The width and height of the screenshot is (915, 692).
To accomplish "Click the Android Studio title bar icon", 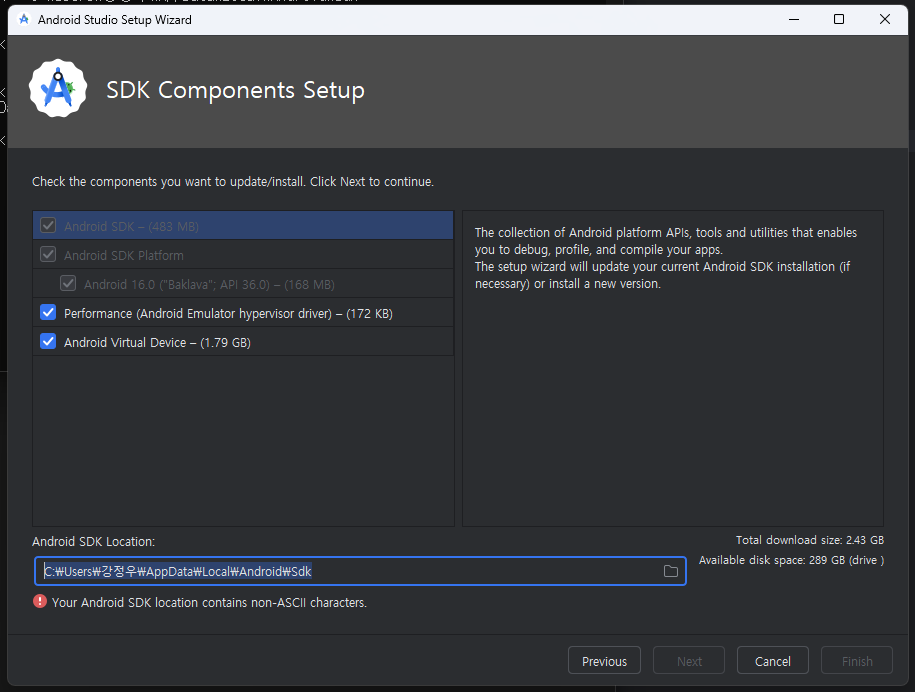I will (x=24, y=19).
